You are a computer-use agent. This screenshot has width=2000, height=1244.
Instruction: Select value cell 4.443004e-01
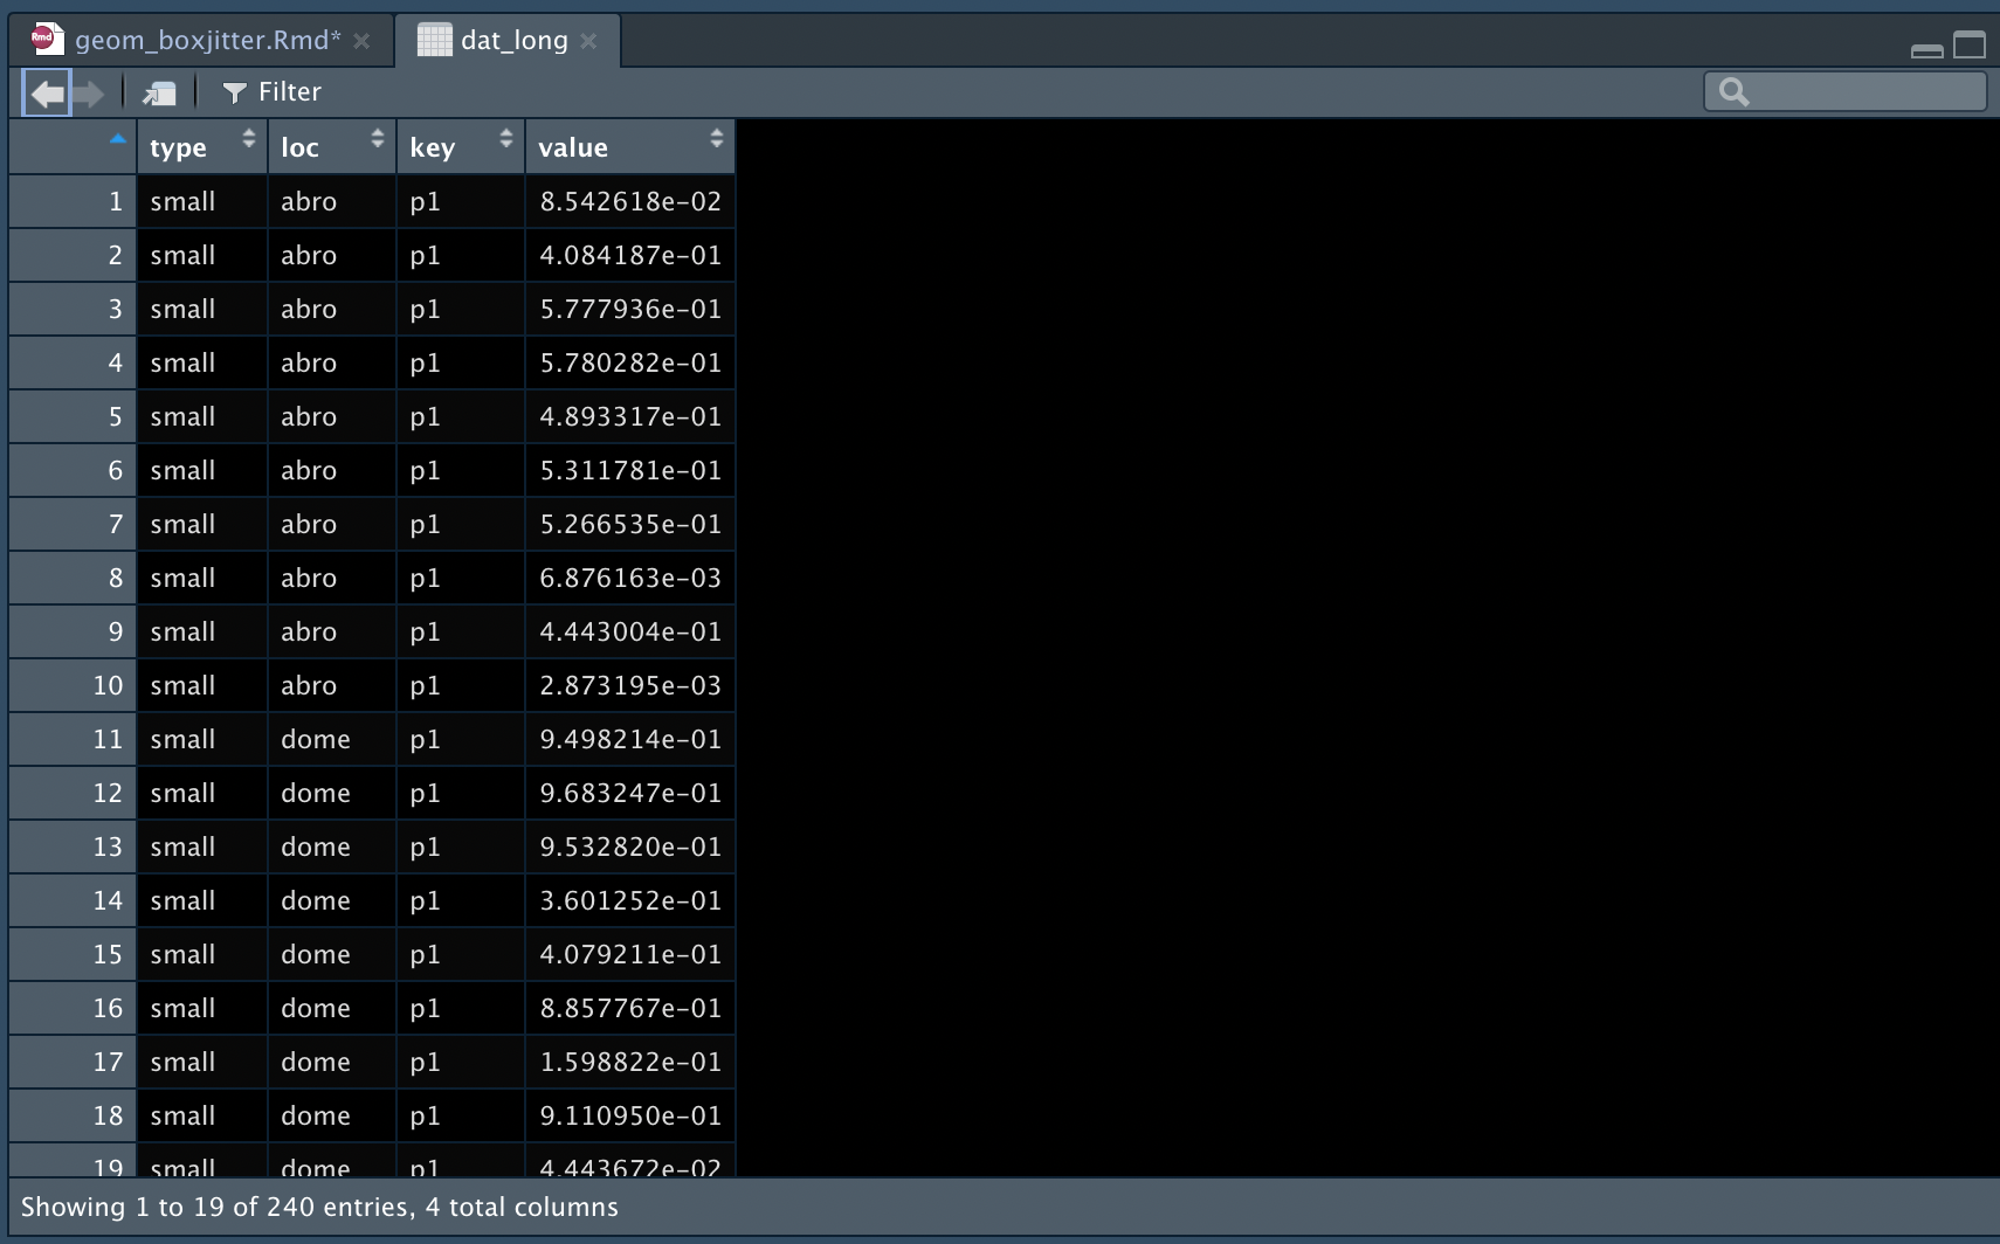(x=630, y=632)
